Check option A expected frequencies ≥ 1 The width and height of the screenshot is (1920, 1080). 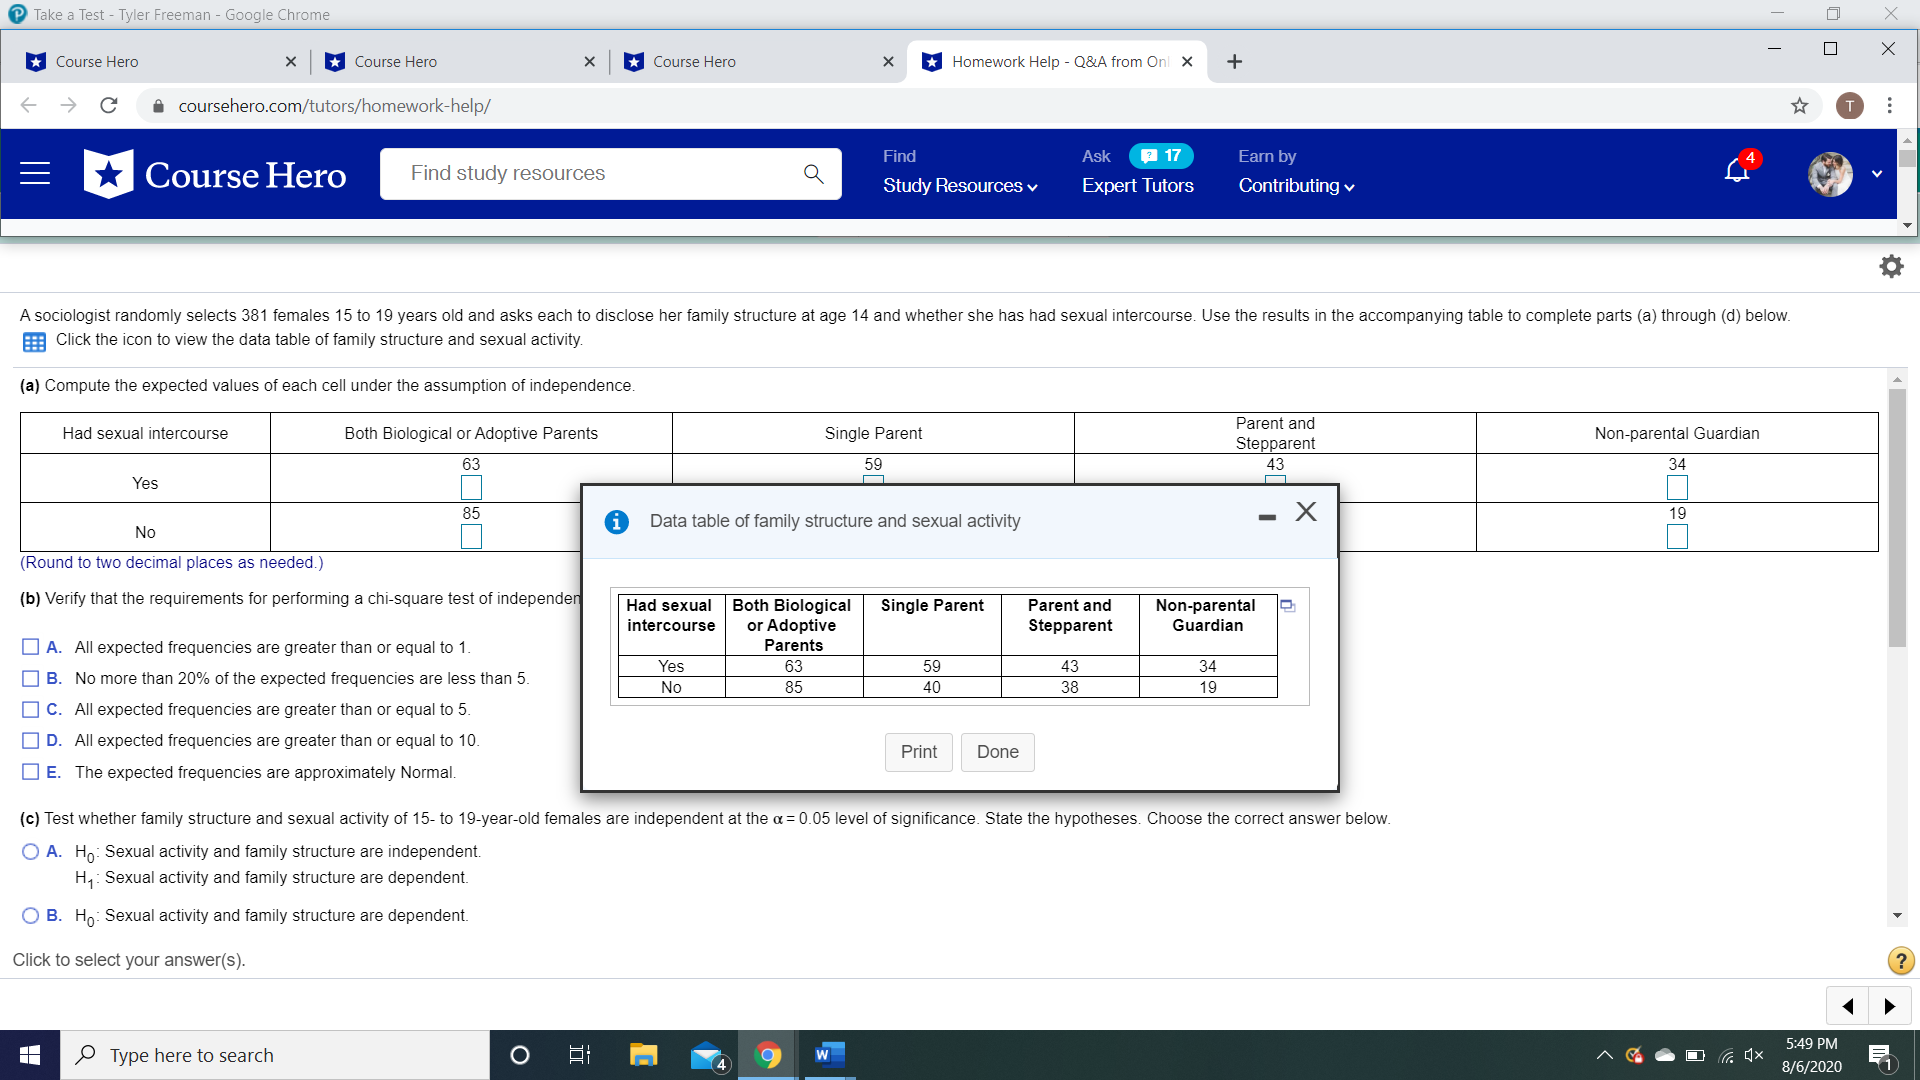coord(31,647)
